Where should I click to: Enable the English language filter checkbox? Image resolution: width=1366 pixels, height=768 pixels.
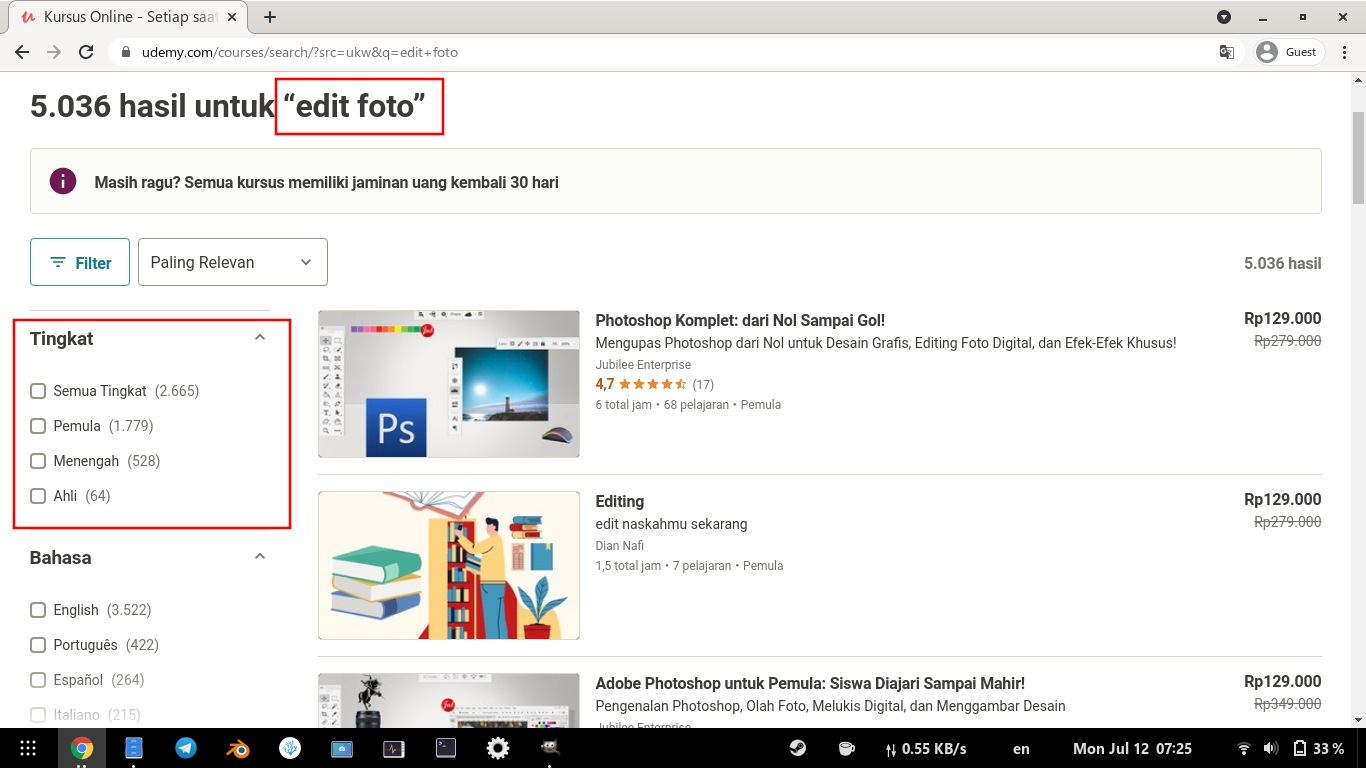[x=38, y=610]
